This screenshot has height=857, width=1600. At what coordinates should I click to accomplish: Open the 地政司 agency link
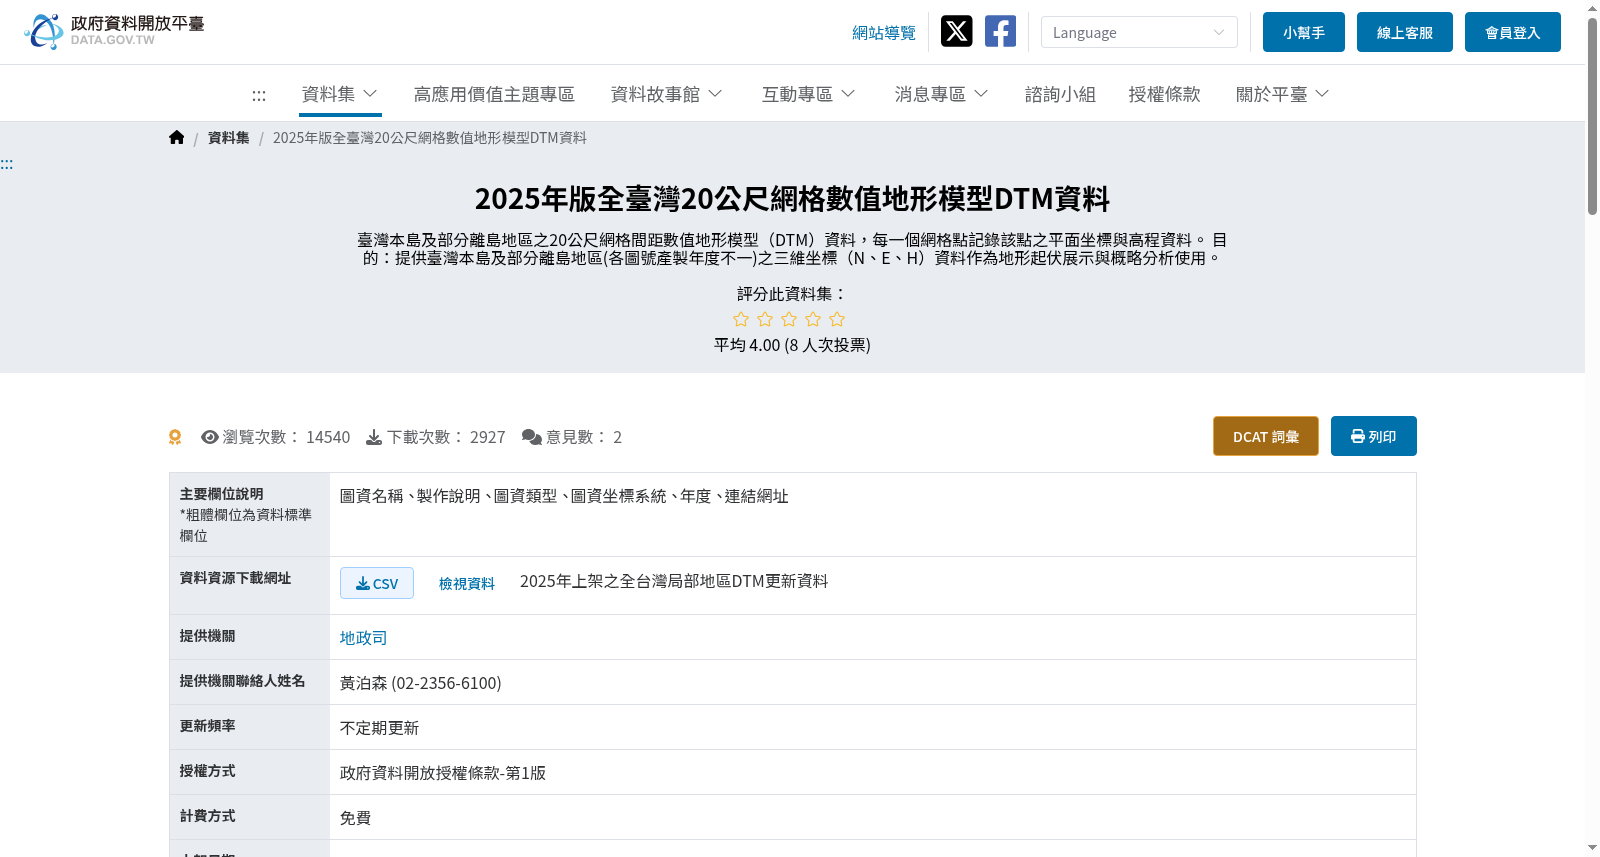coord(363,638)
